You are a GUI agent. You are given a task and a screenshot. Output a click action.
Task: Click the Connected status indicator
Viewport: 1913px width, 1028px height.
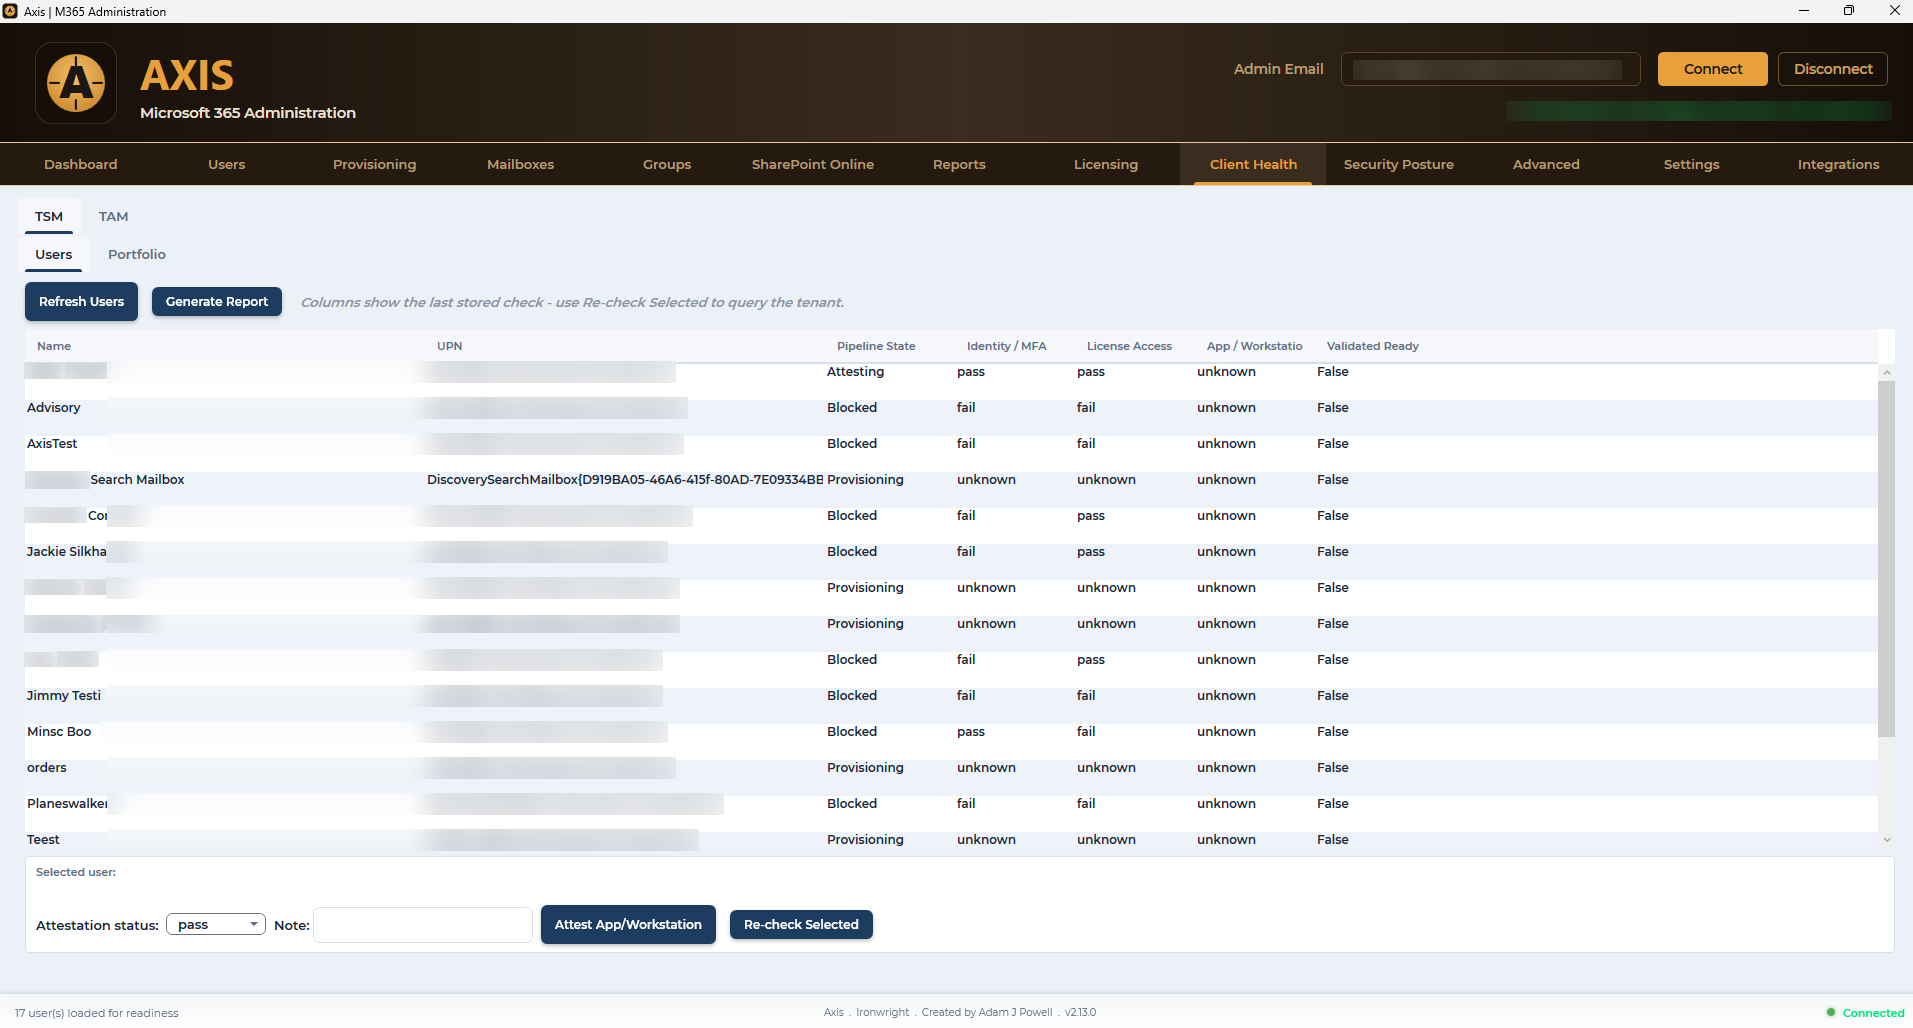click(x=1865, y=1013)
